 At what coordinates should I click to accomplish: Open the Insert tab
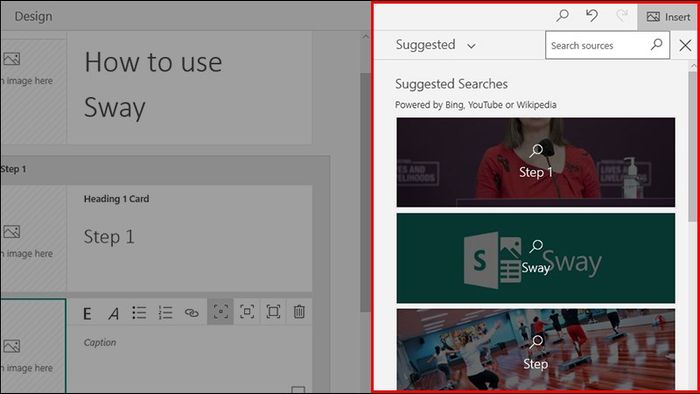click(x=668, y=17)
